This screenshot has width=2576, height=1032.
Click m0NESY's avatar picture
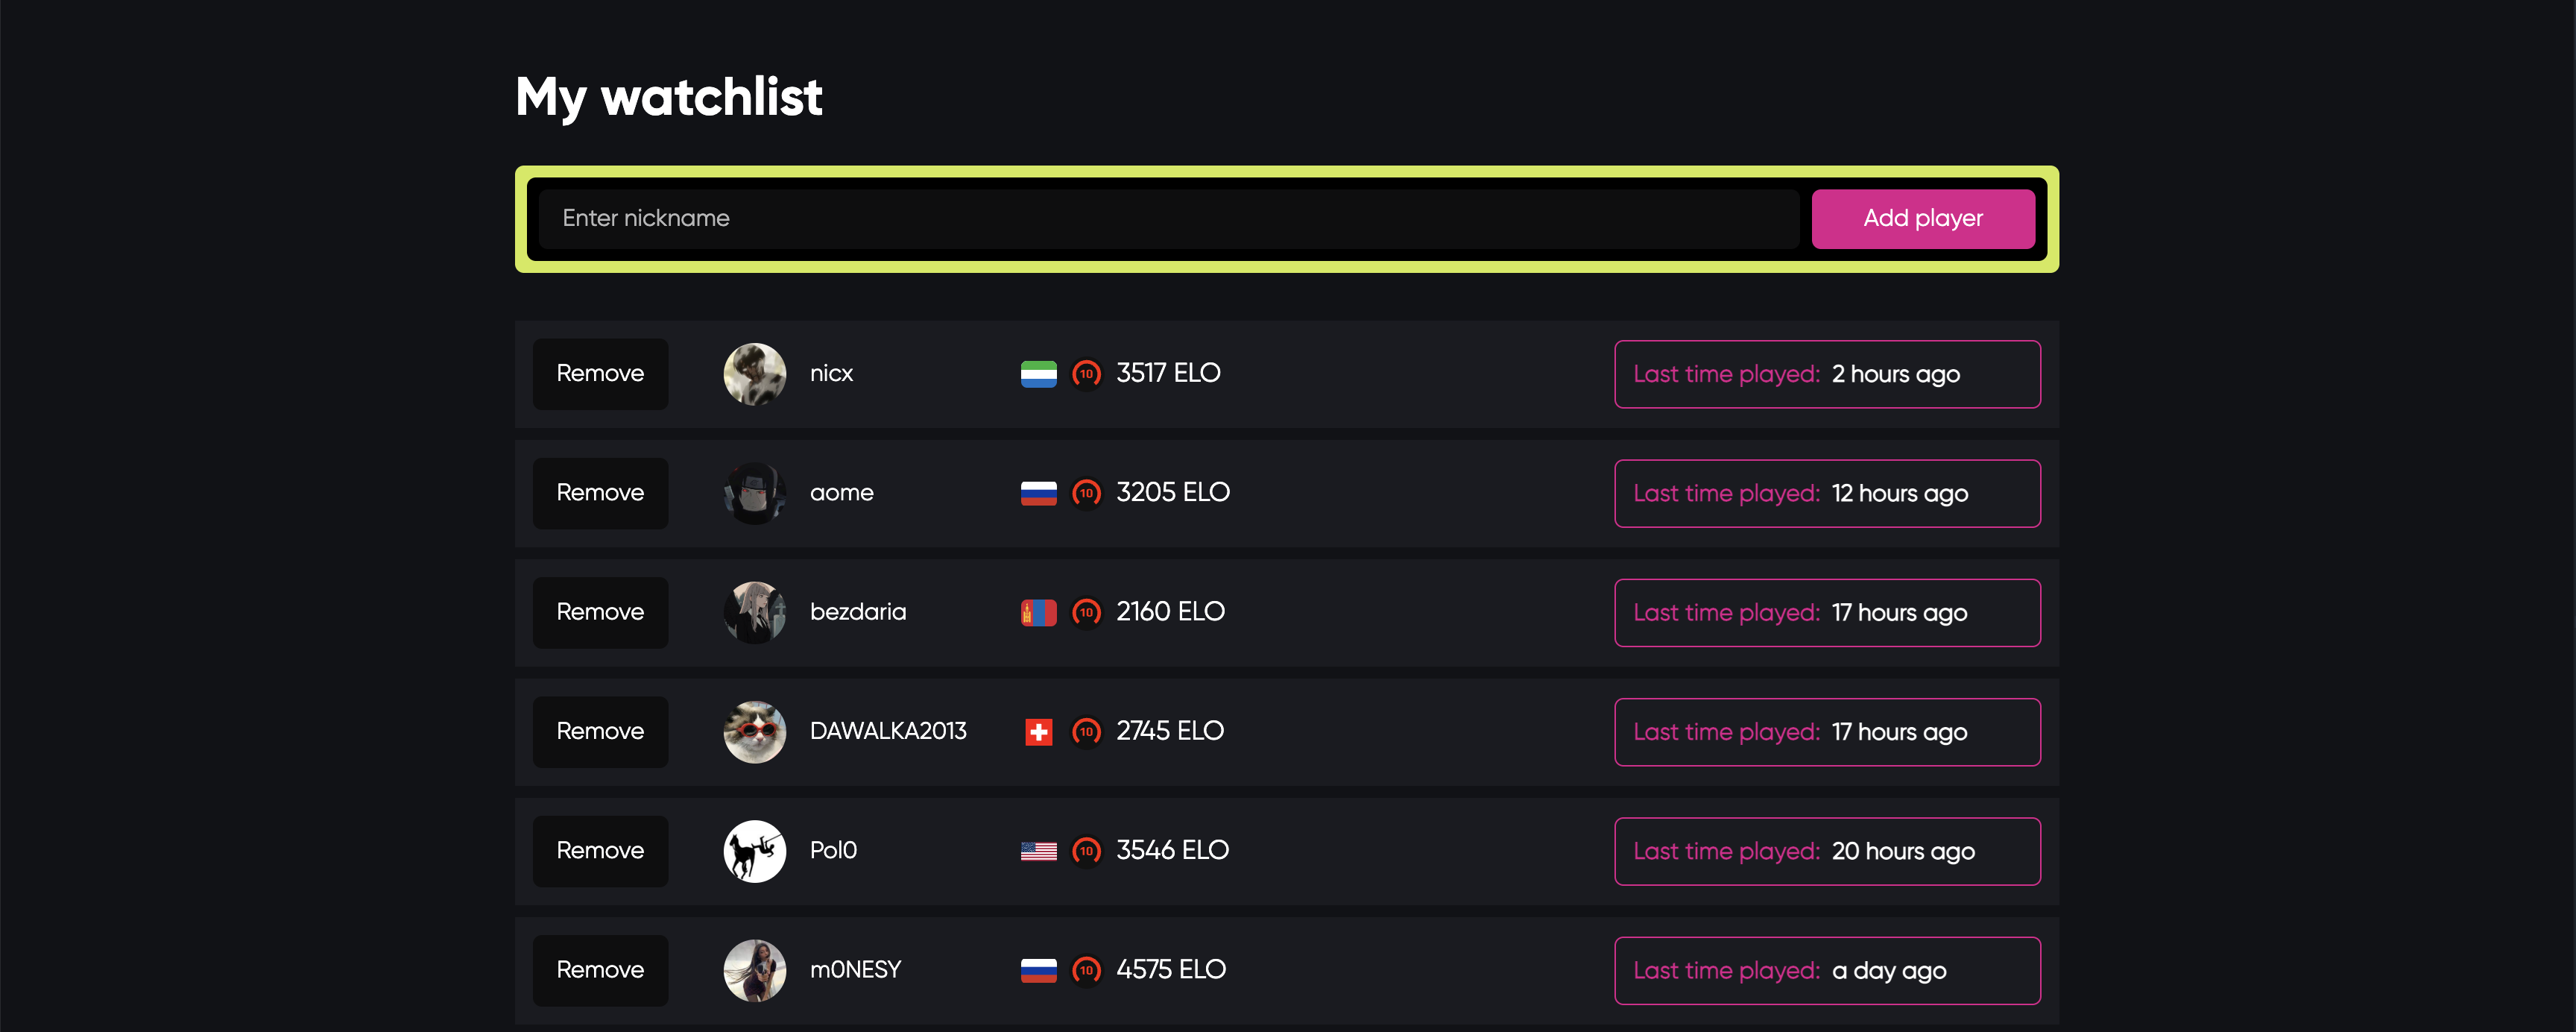[755, 970]
